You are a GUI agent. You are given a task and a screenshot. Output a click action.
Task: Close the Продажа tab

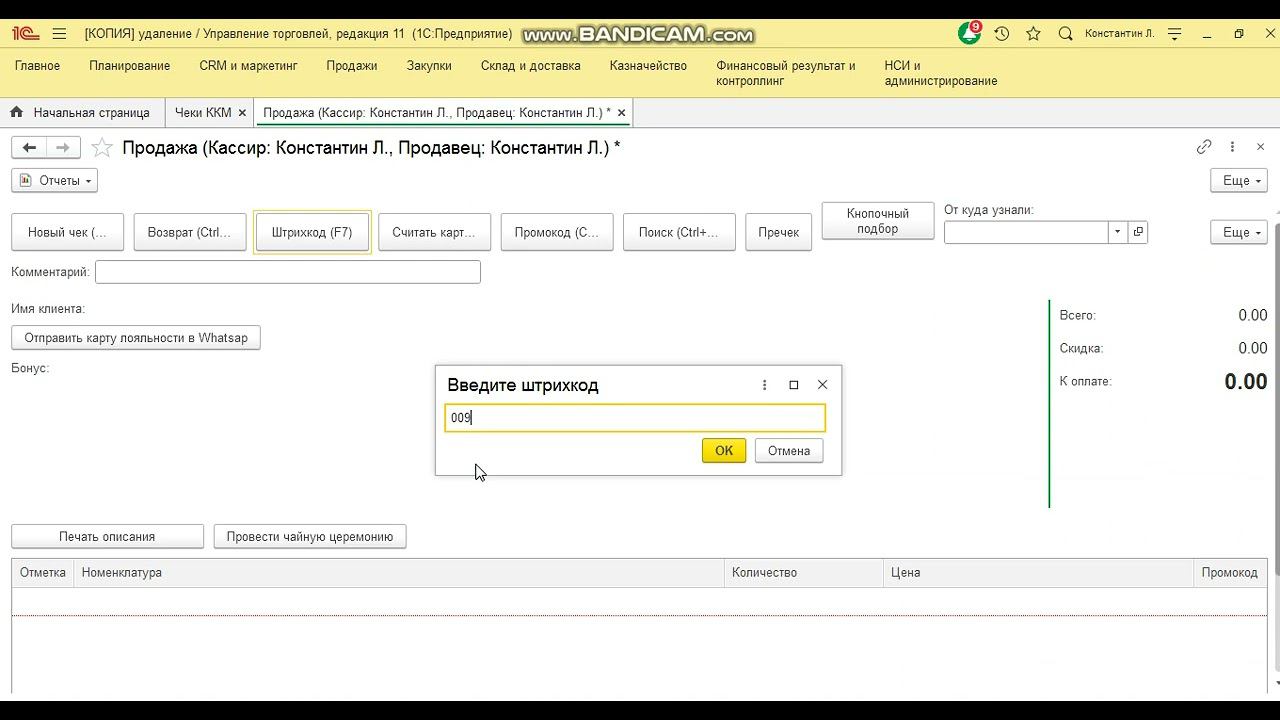621,113
